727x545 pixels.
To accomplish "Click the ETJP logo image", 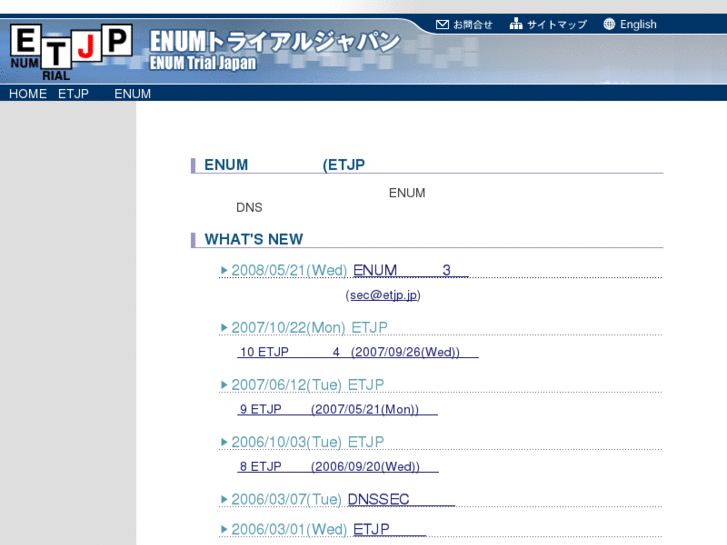I will click(x=71, y=52).
